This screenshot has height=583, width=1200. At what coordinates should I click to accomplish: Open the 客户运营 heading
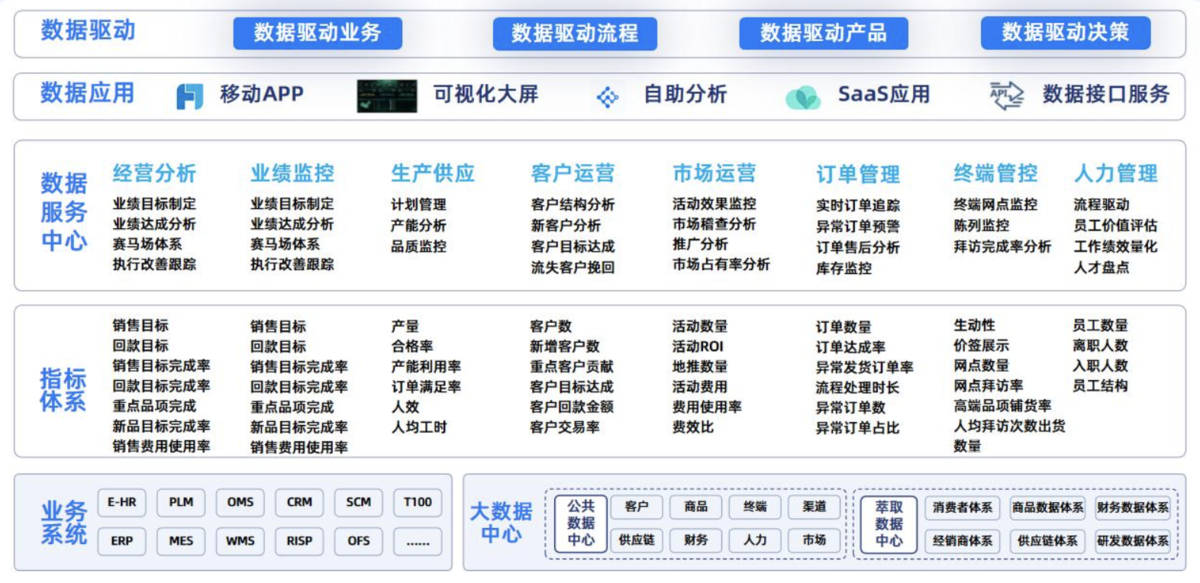click(572, 173)
